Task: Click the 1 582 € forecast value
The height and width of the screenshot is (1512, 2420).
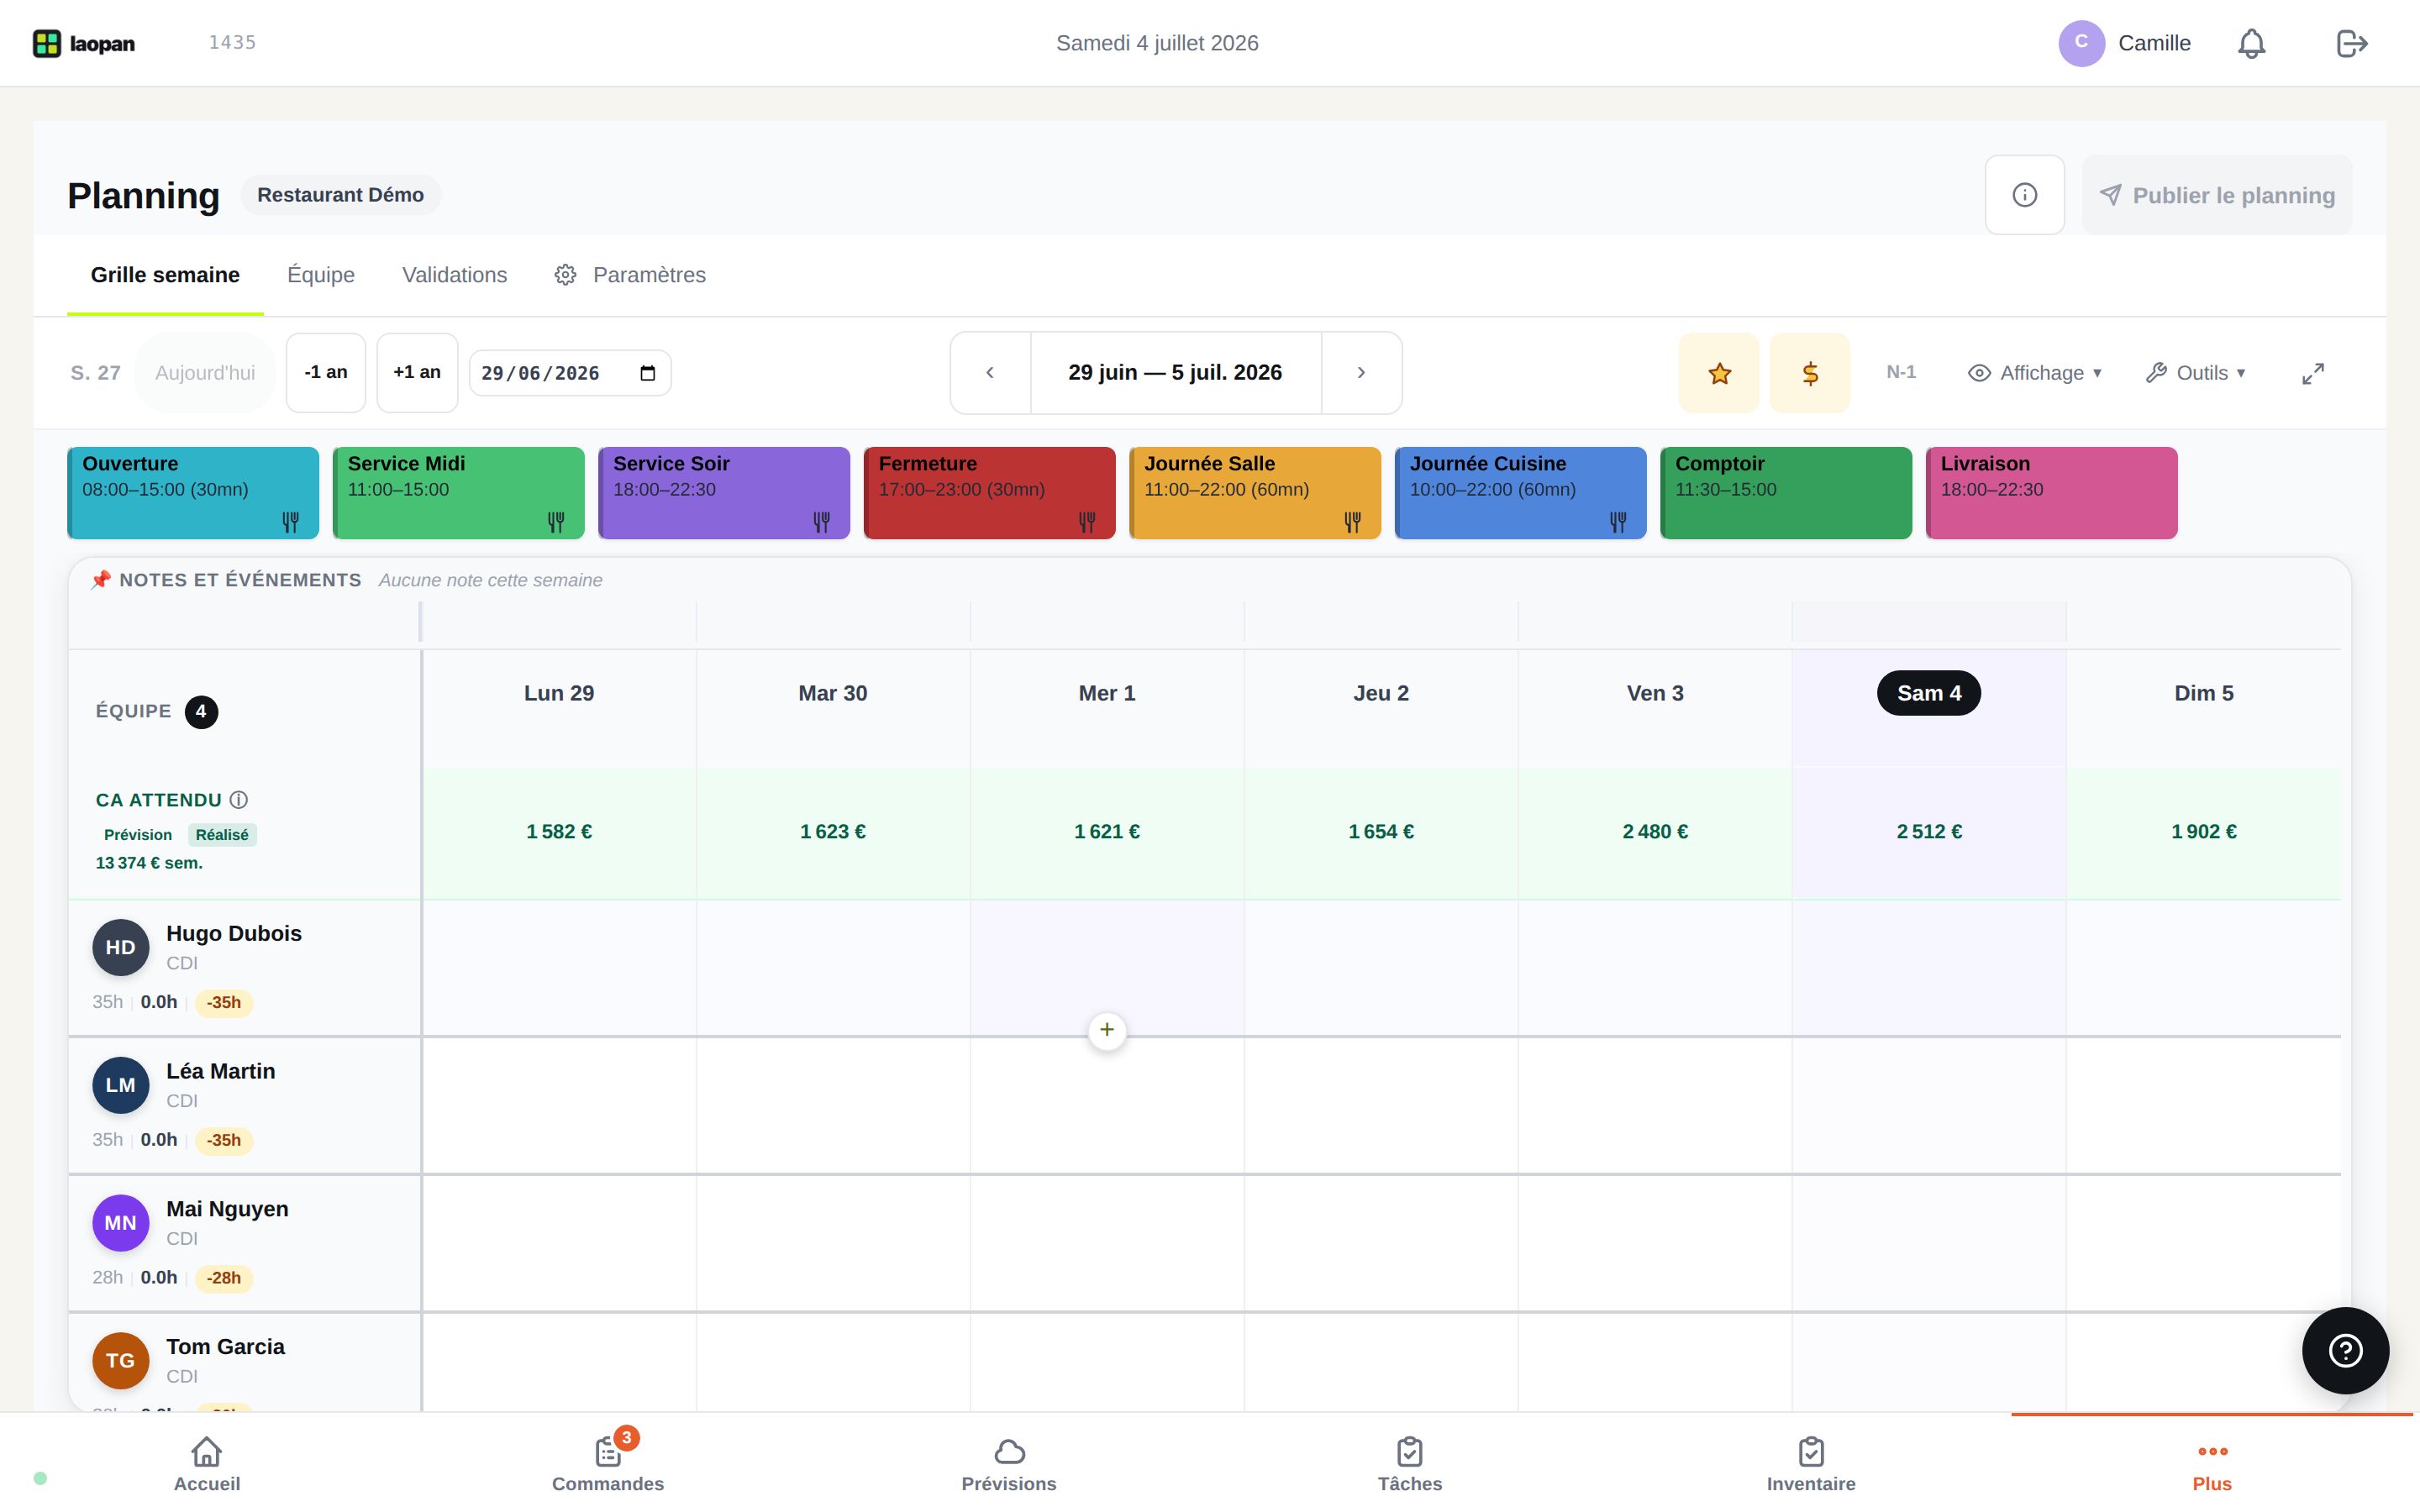Action: tap(559, 832)
